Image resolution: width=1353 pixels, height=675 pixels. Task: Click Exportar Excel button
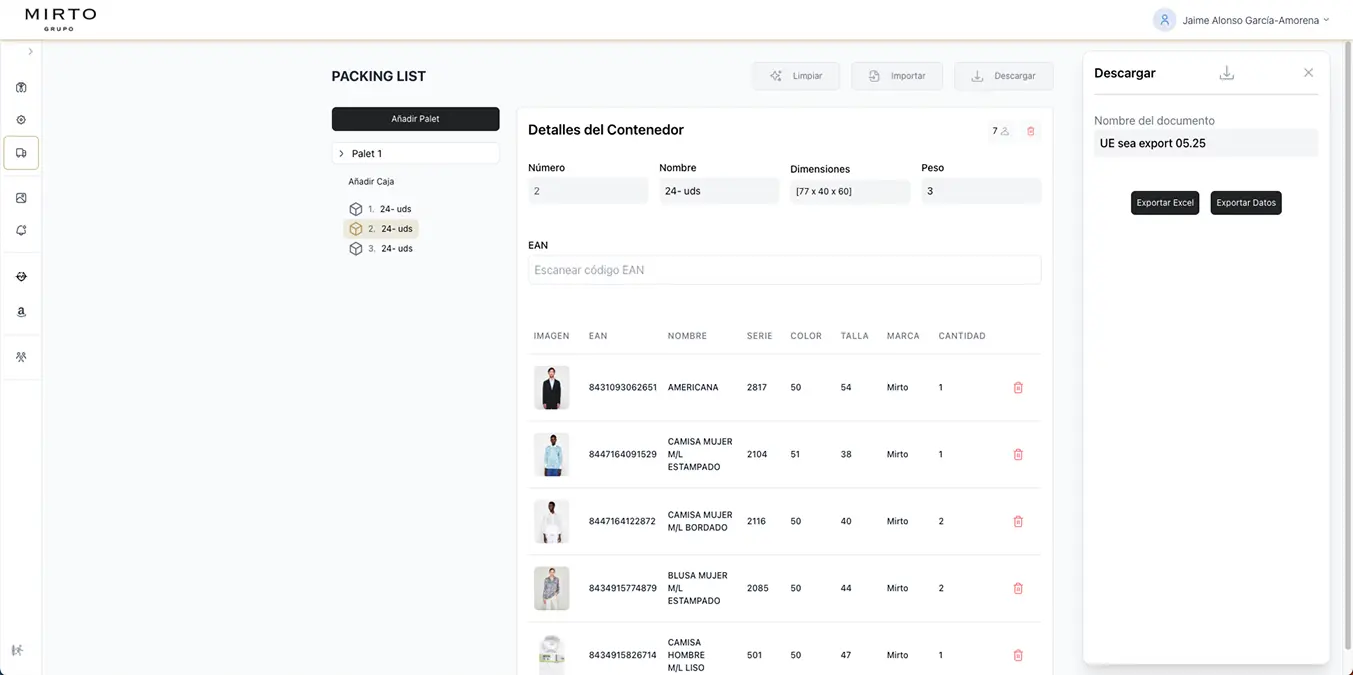pyautogui.click(x=1165, y=203)
